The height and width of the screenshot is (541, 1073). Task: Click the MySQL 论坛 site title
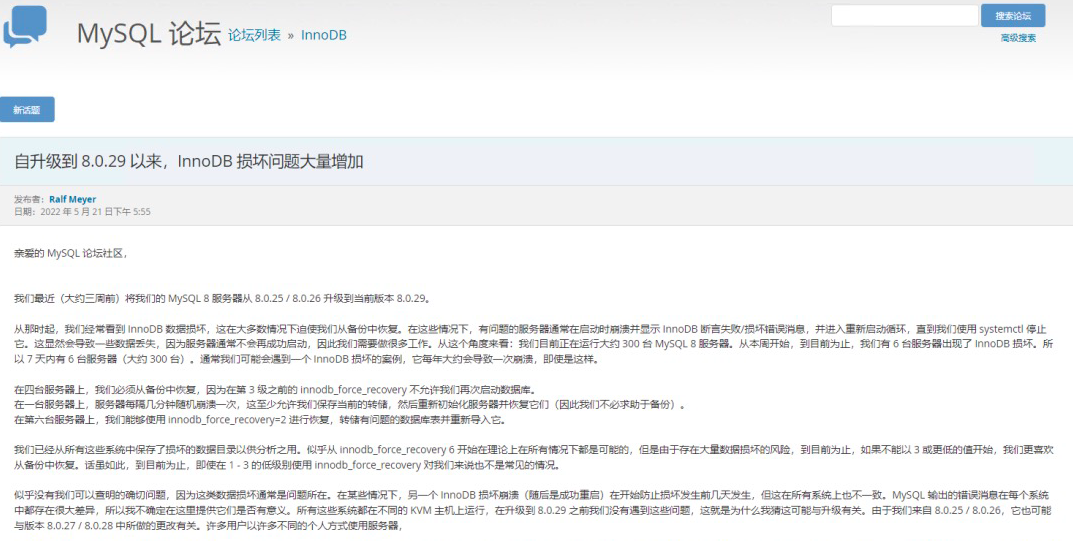(148, 34)
